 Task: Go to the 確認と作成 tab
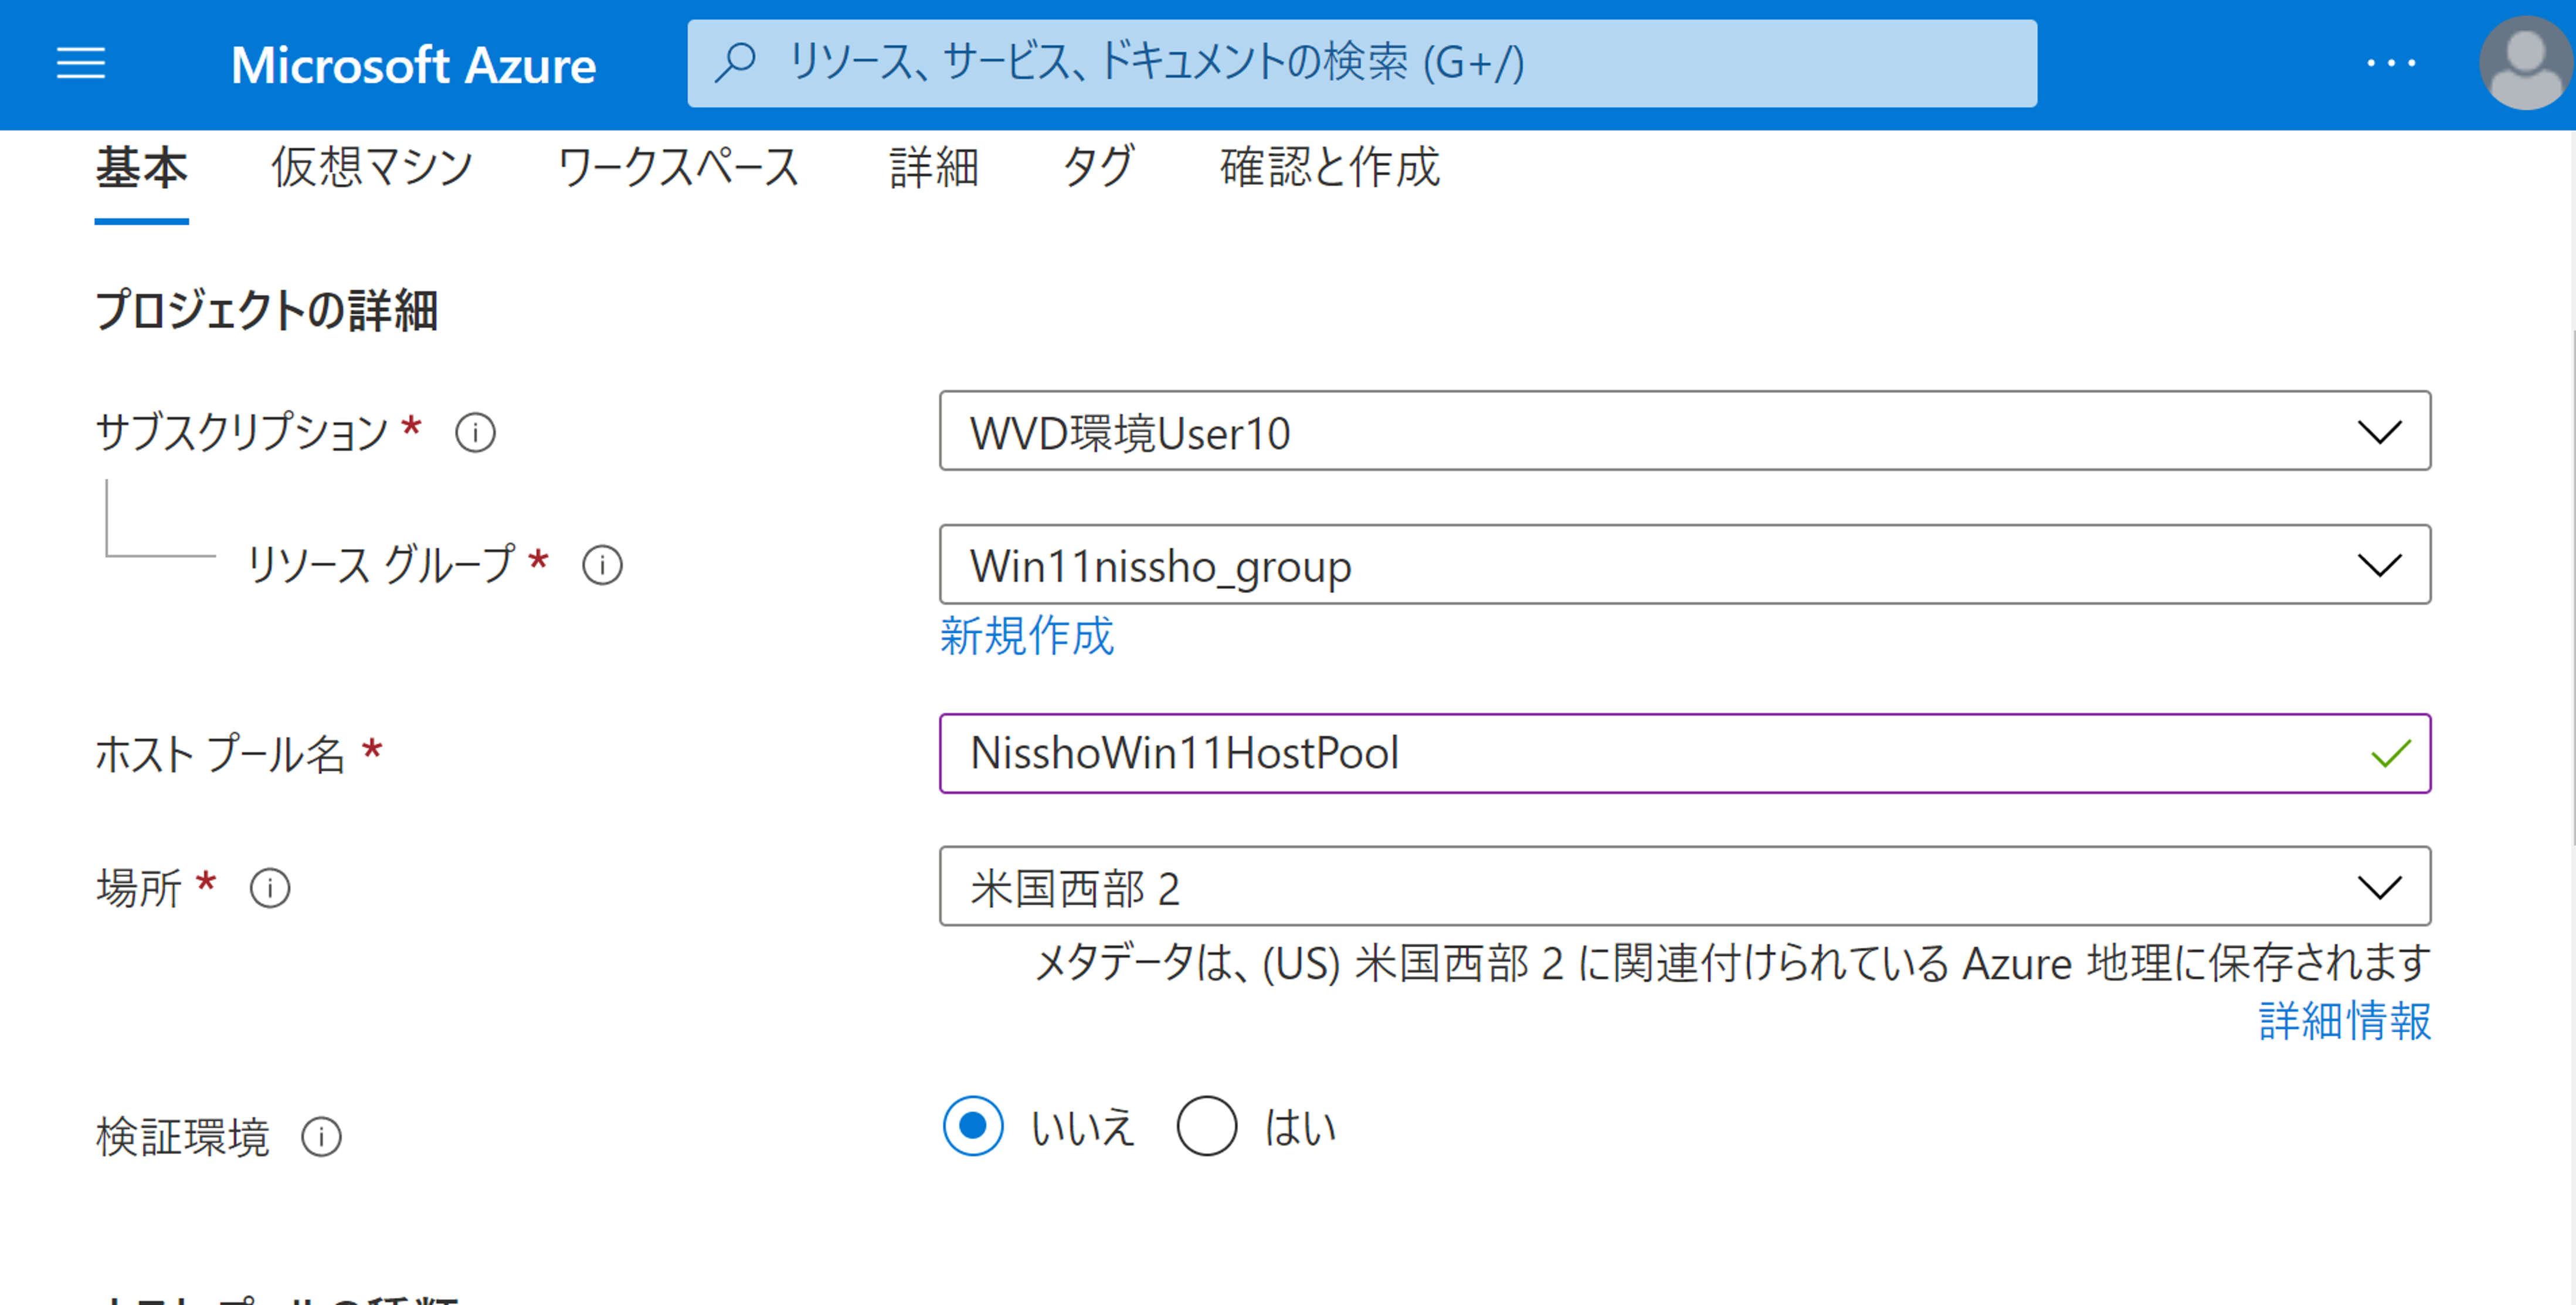tap(1329, 167)
